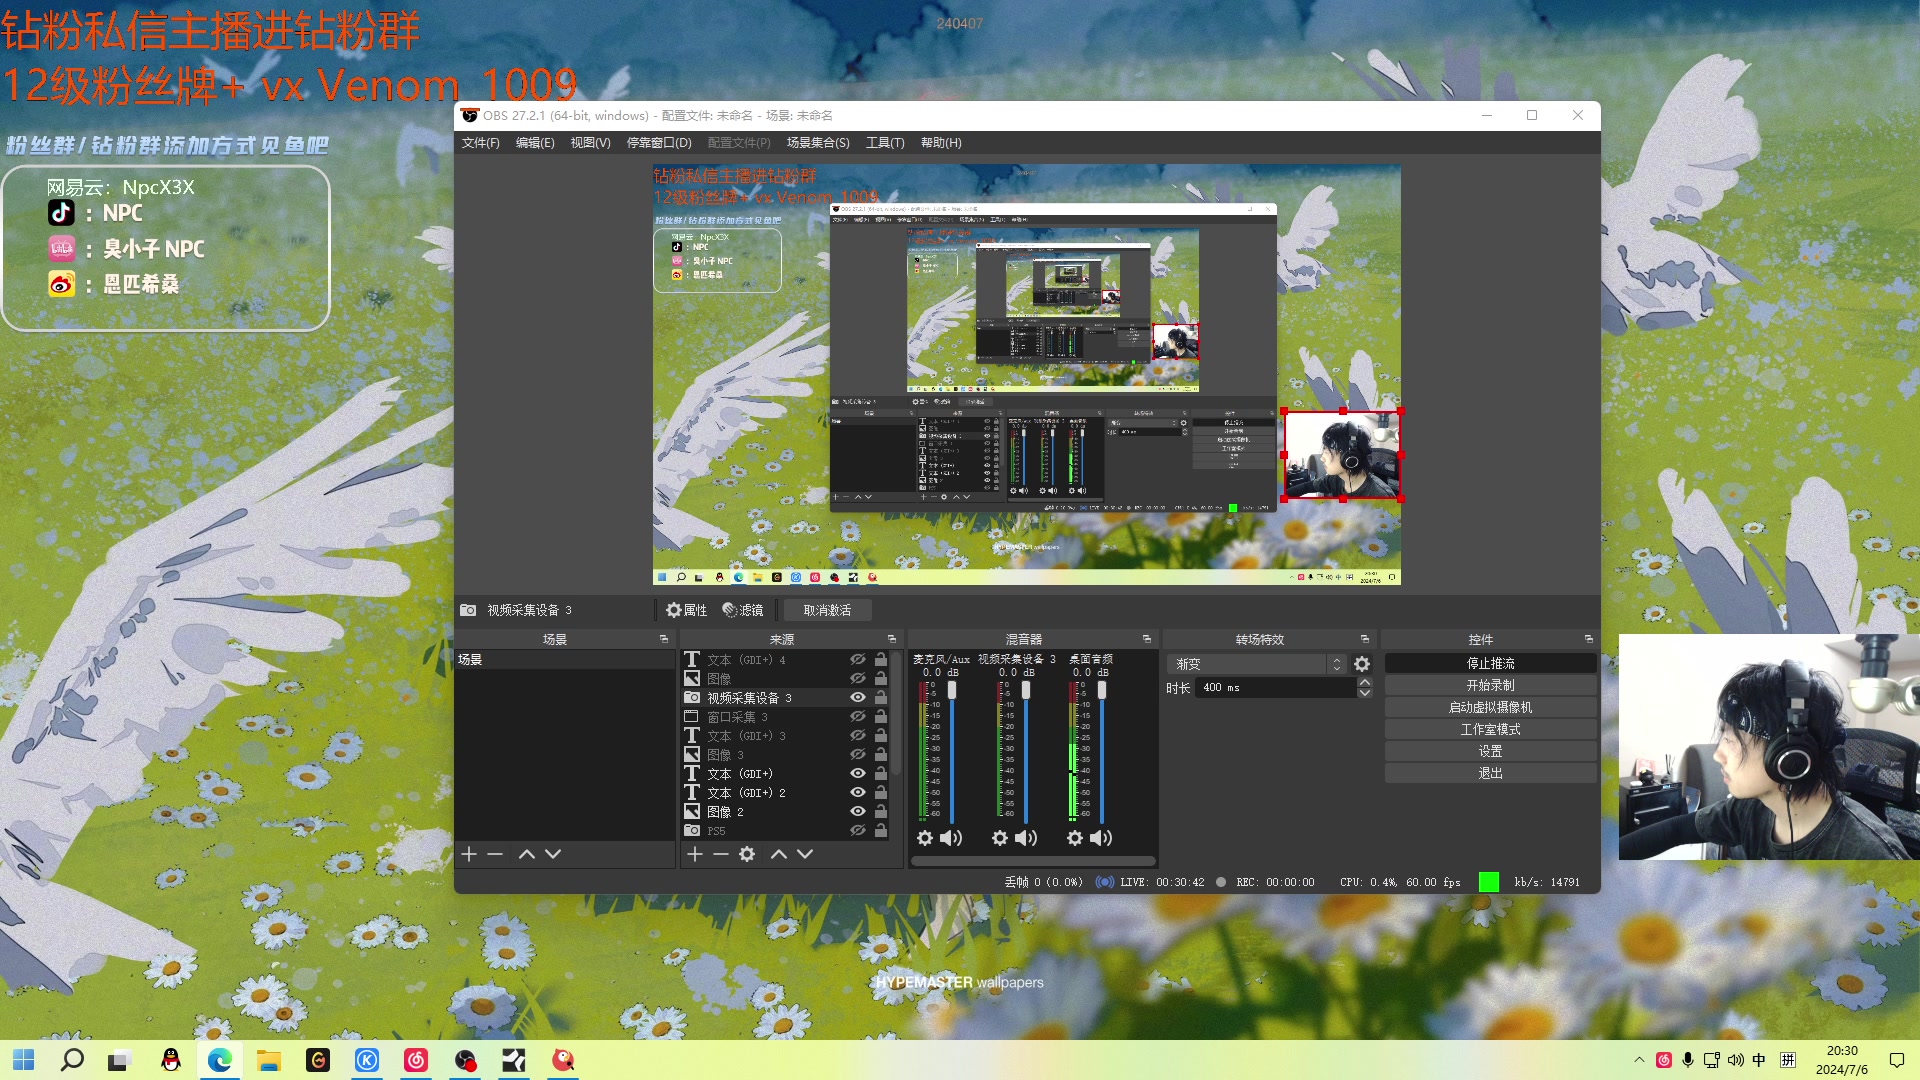Open 帮助(H) menu
This screenshot has height=1080, width=1920.
(941, 143)
